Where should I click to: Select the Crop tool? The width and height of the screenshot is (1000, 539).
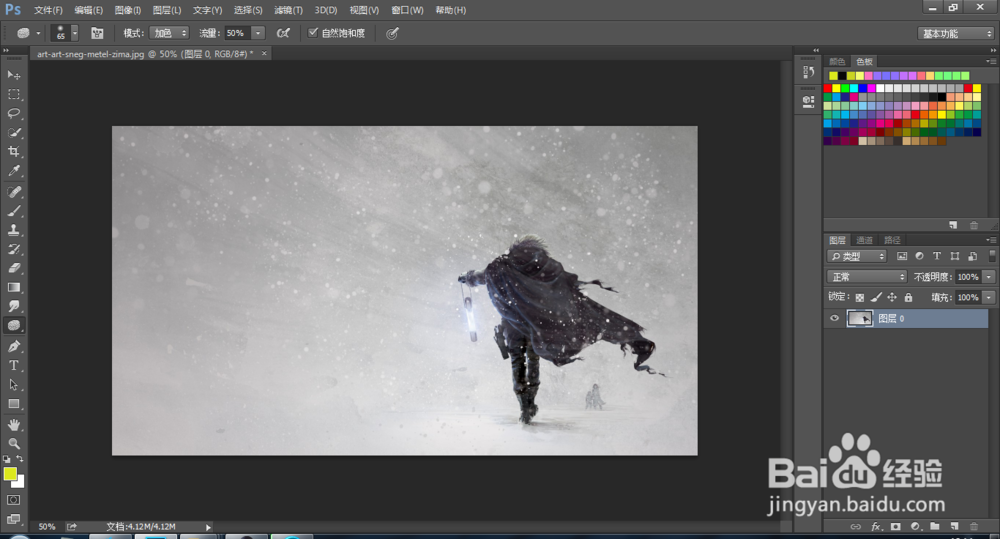click(x=13, y=152)
